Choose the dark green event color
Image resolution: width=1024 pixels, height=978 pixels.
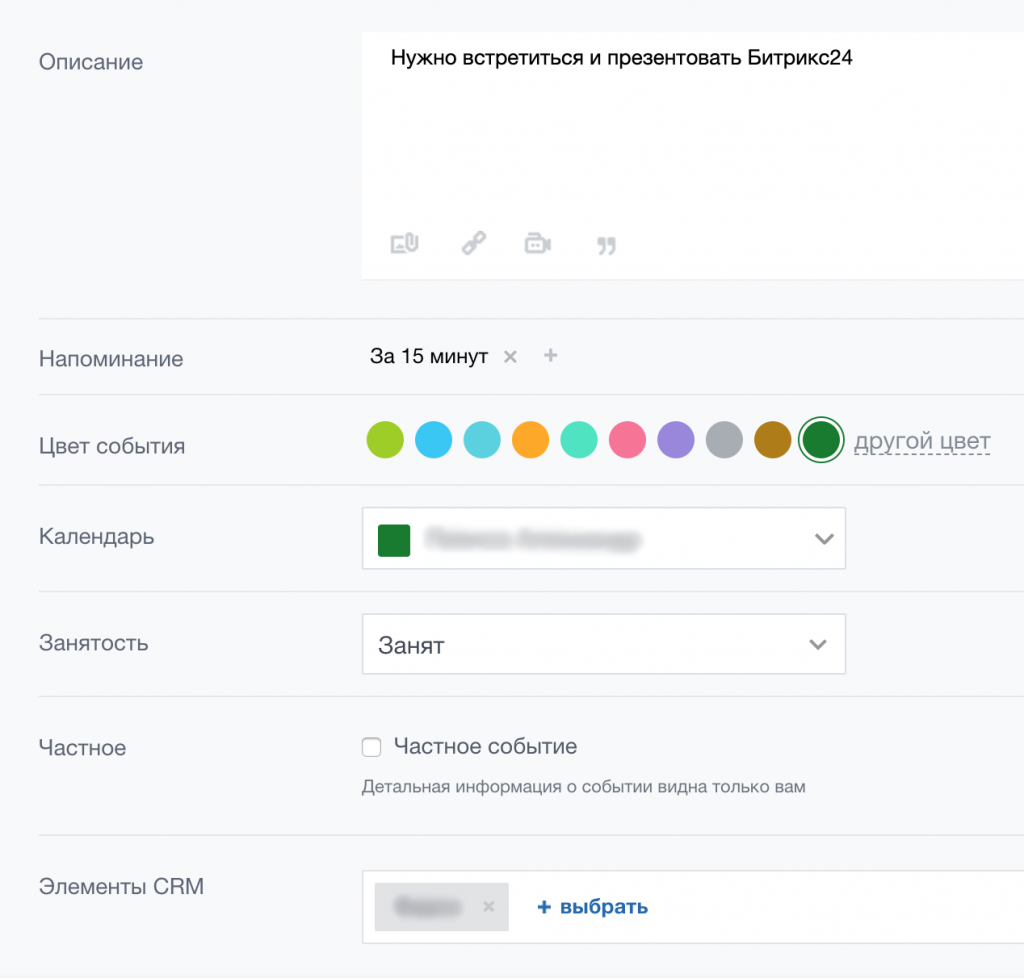pyautogui.click(x=820, y=440)
